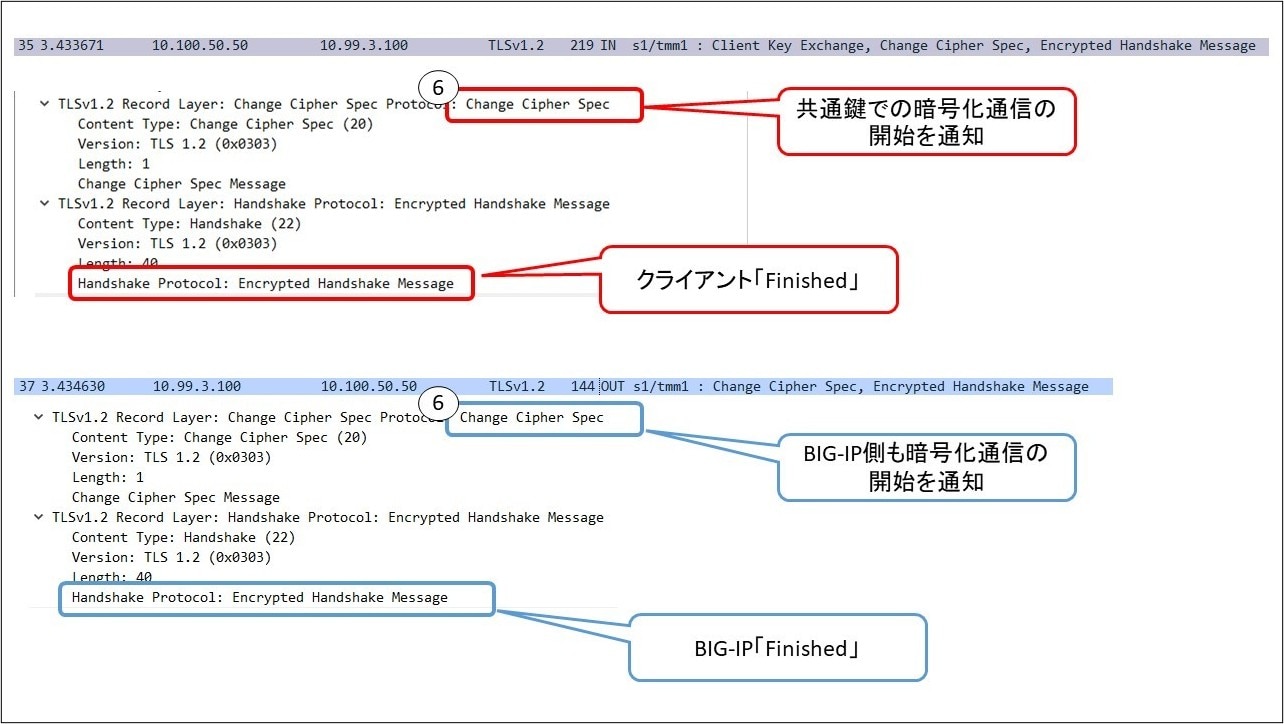Select Change Cipher Spec Message line in packet 37

pos(175,498)
